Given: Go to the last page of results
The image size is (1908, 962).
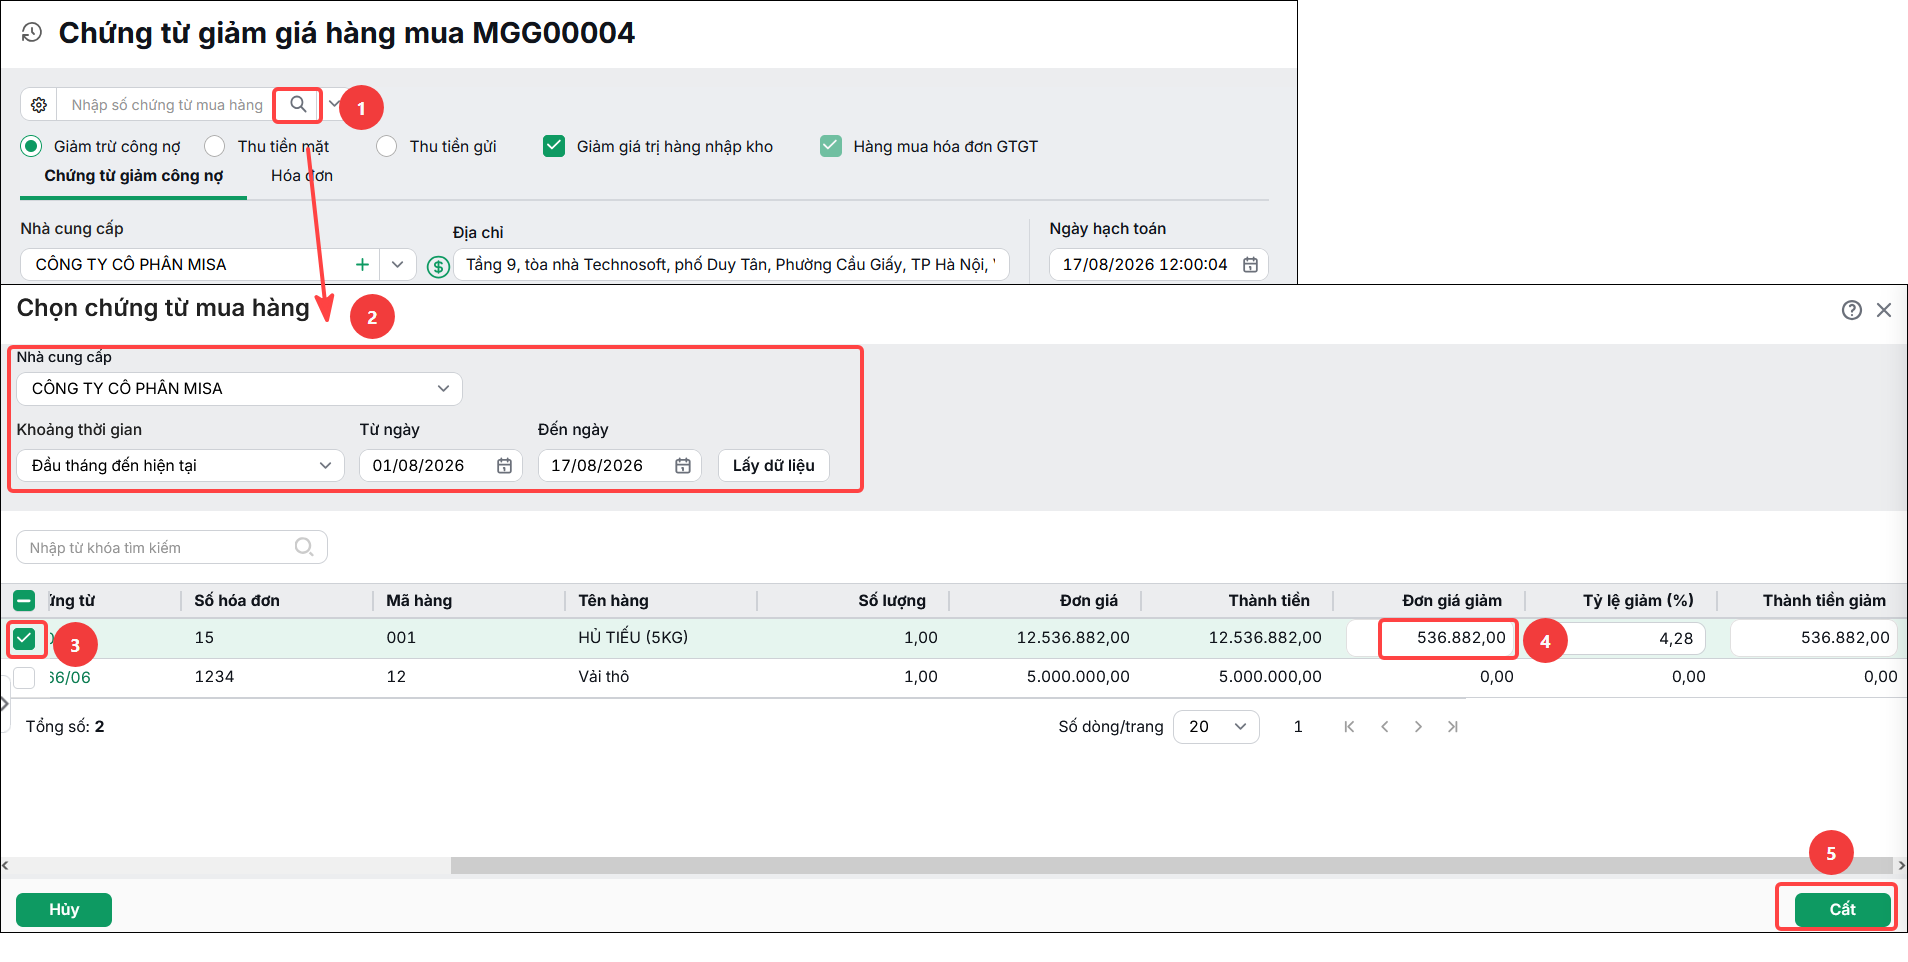Looking at the screenshot, I should pos(1453,727).
